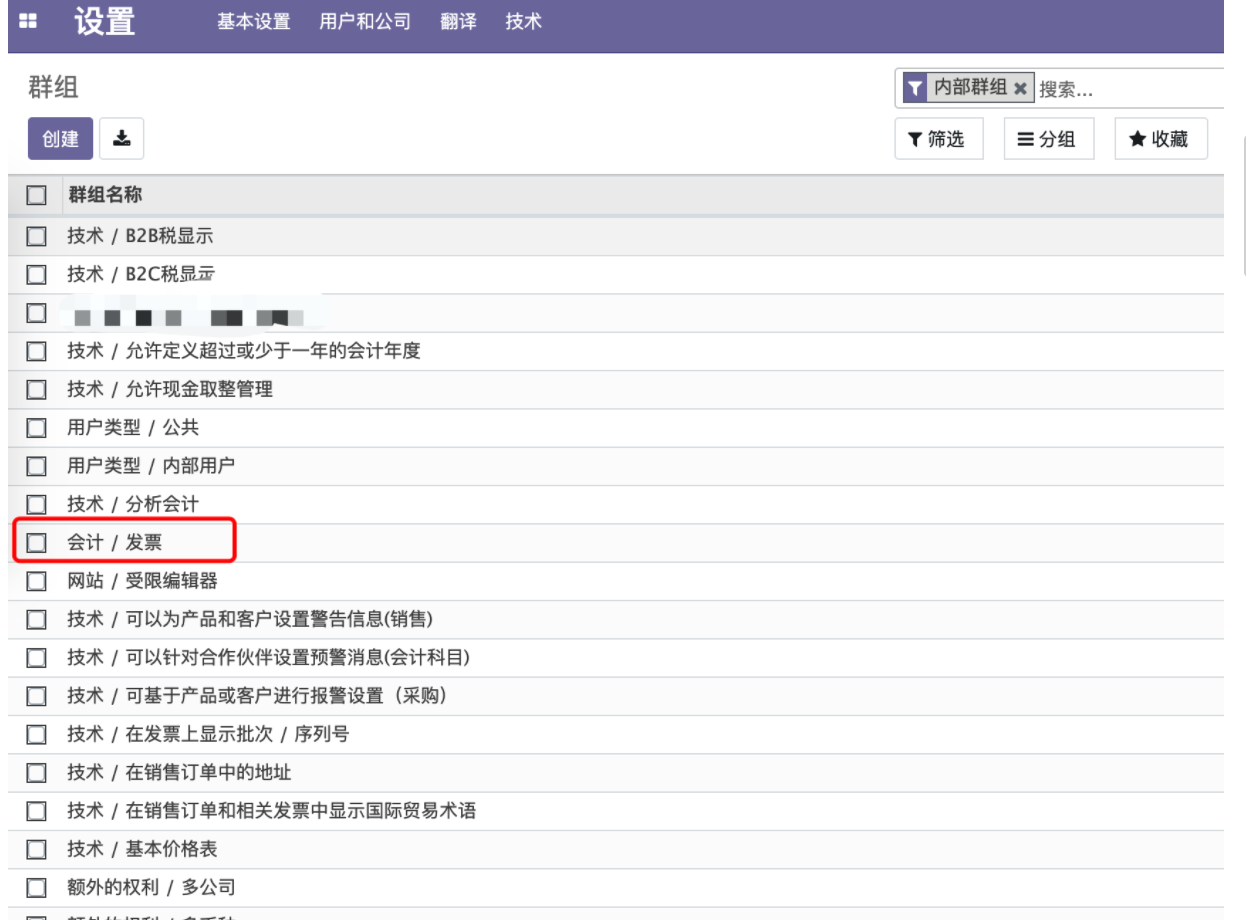1246x920 pixels.
Task: Open 在销售订单和相关发票中显示国际贸易术语 group
Action: pos(271,811)
